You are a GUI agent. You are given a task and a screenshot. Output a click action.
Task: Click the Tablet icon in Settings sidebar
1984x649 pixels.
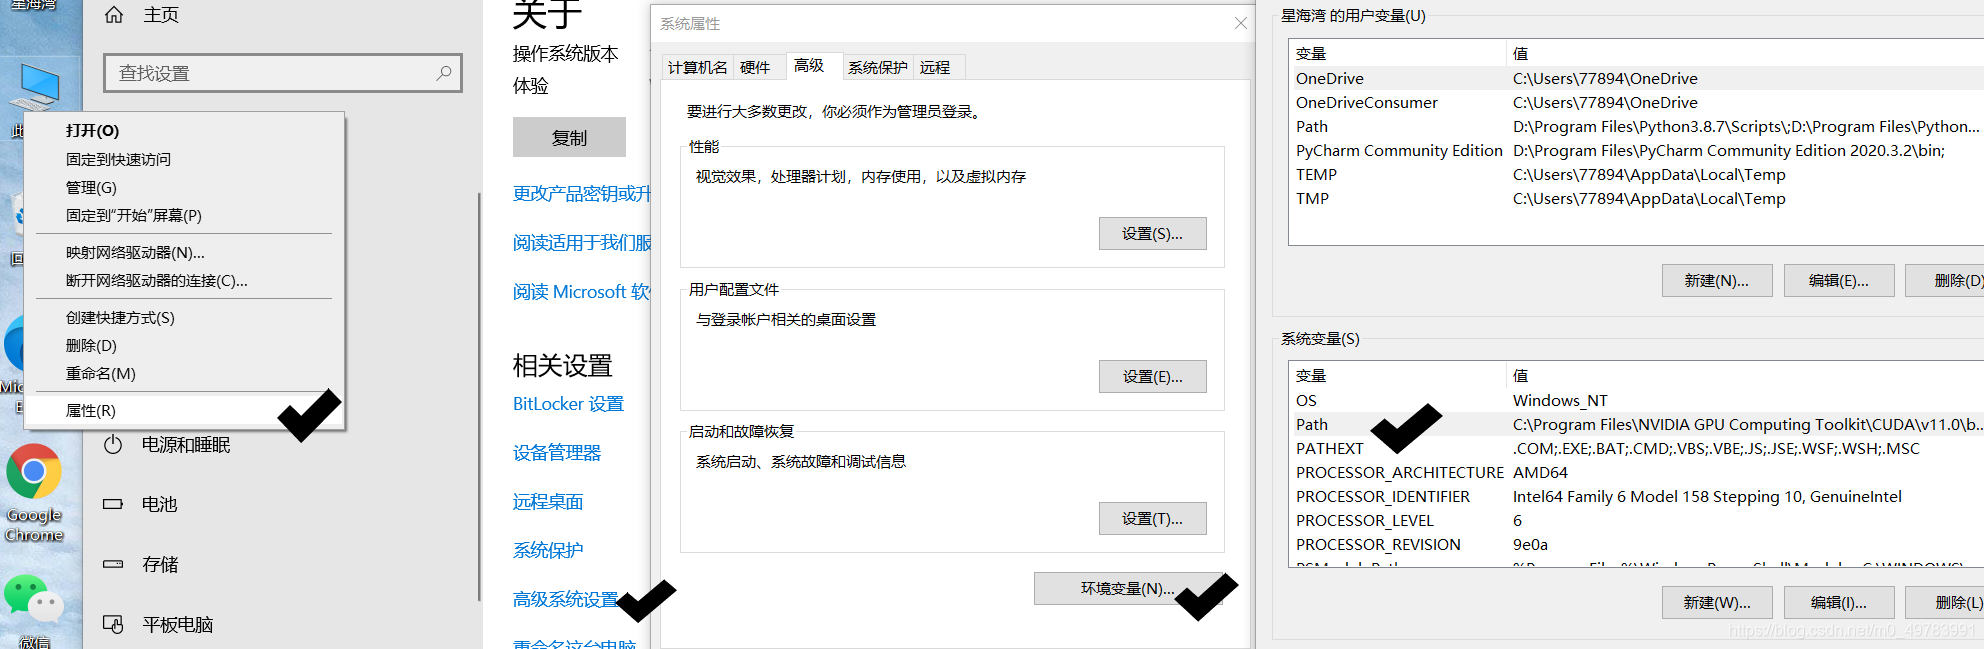coord(113,624)
